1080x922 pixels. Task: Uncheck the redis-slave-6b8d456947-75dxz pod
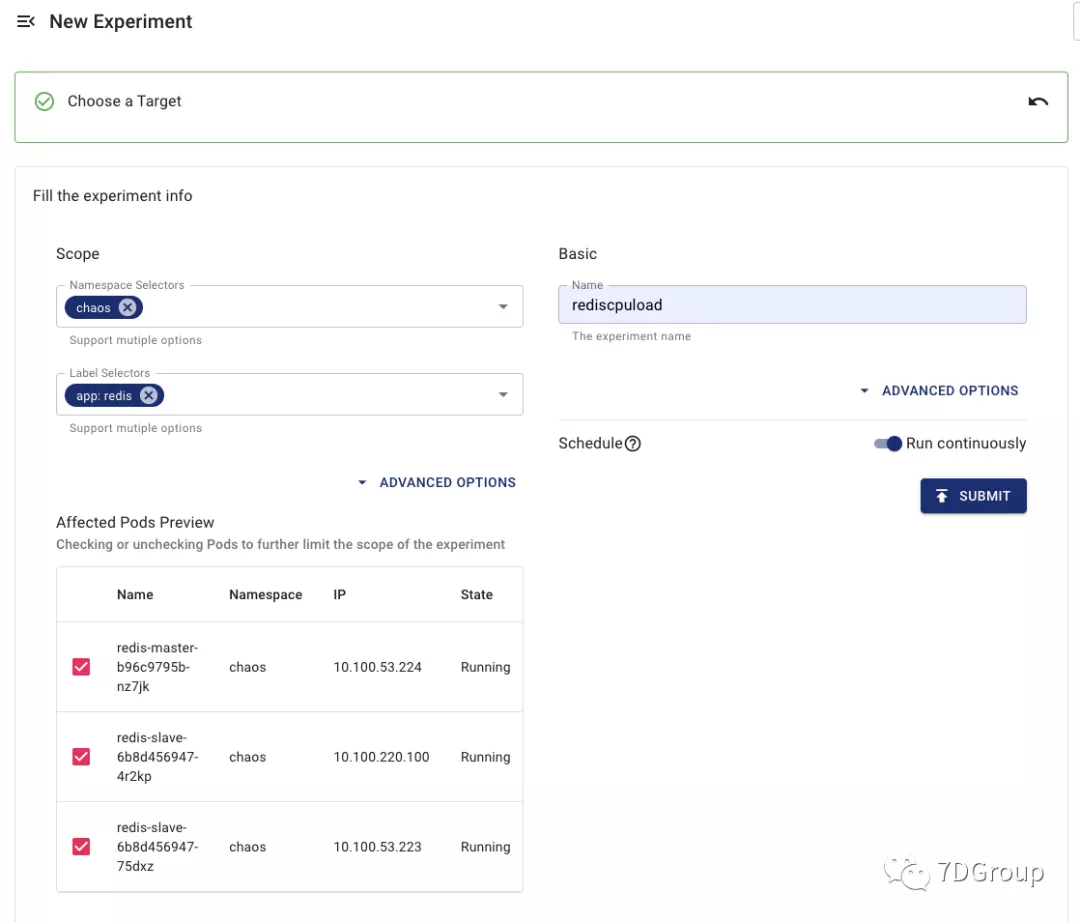pyautogui.click(x=81, y=846)
